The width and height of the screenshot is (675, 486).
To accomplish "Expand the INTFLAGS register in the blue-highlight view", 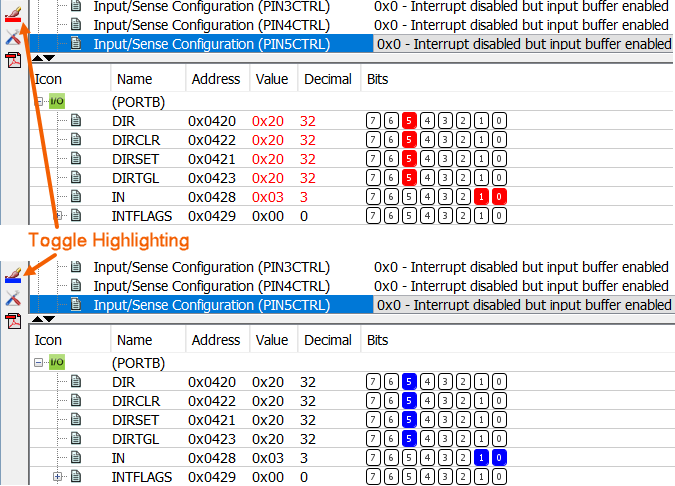I will point(57,476).
